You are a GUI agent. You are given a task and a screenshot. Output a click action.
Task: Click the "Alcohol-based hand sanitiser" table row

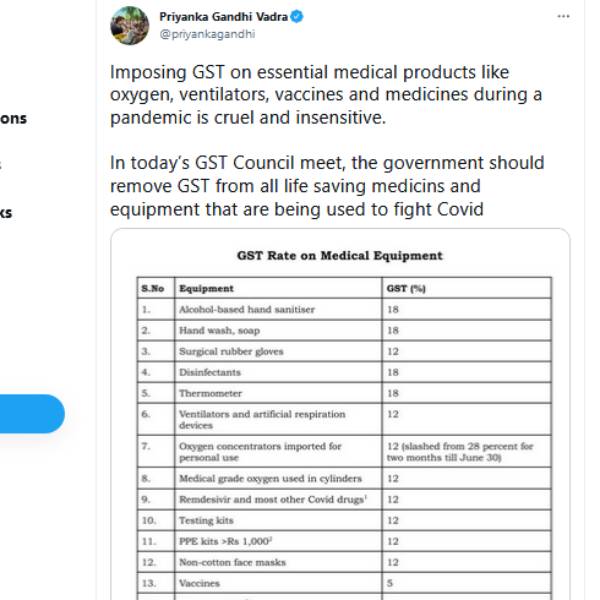point(246,310)
